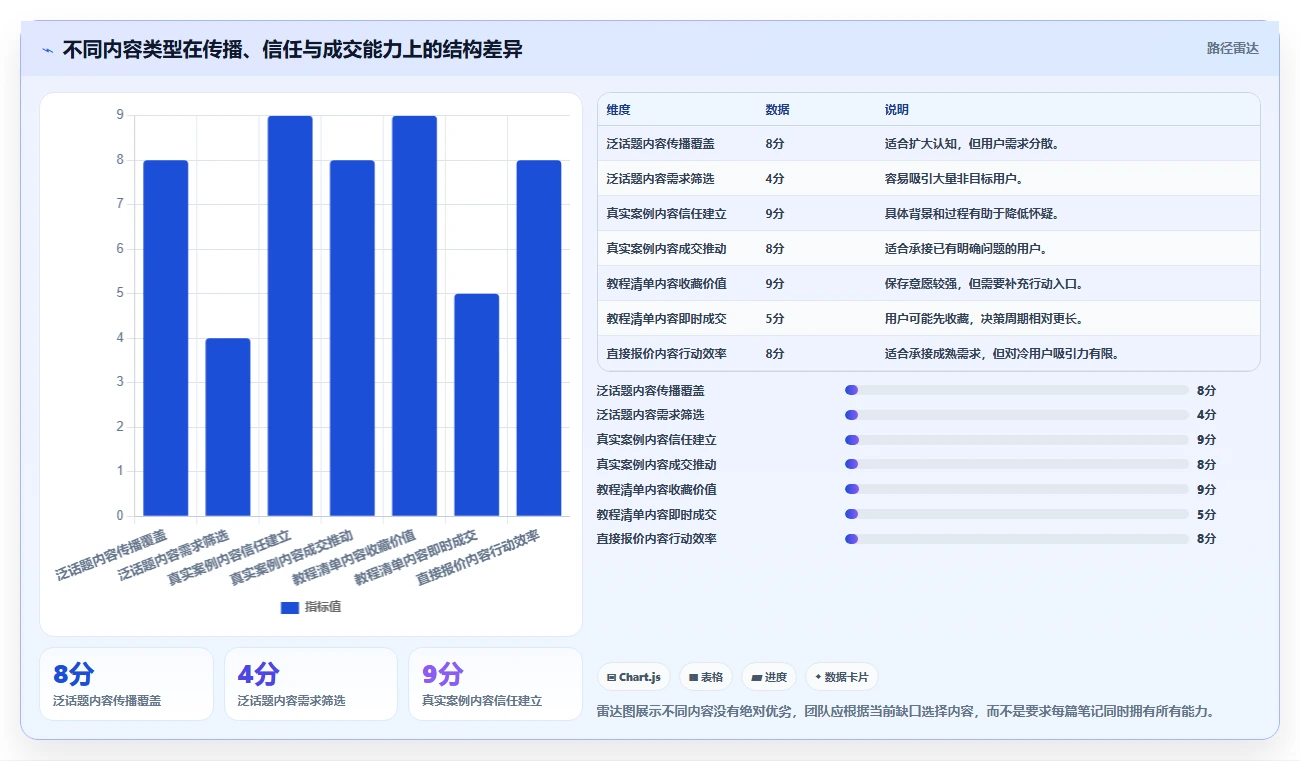The image size is (1300, 761).
Task: Click description 适合扩大认知，但用户需求分散。
Action: pos(973,144)
